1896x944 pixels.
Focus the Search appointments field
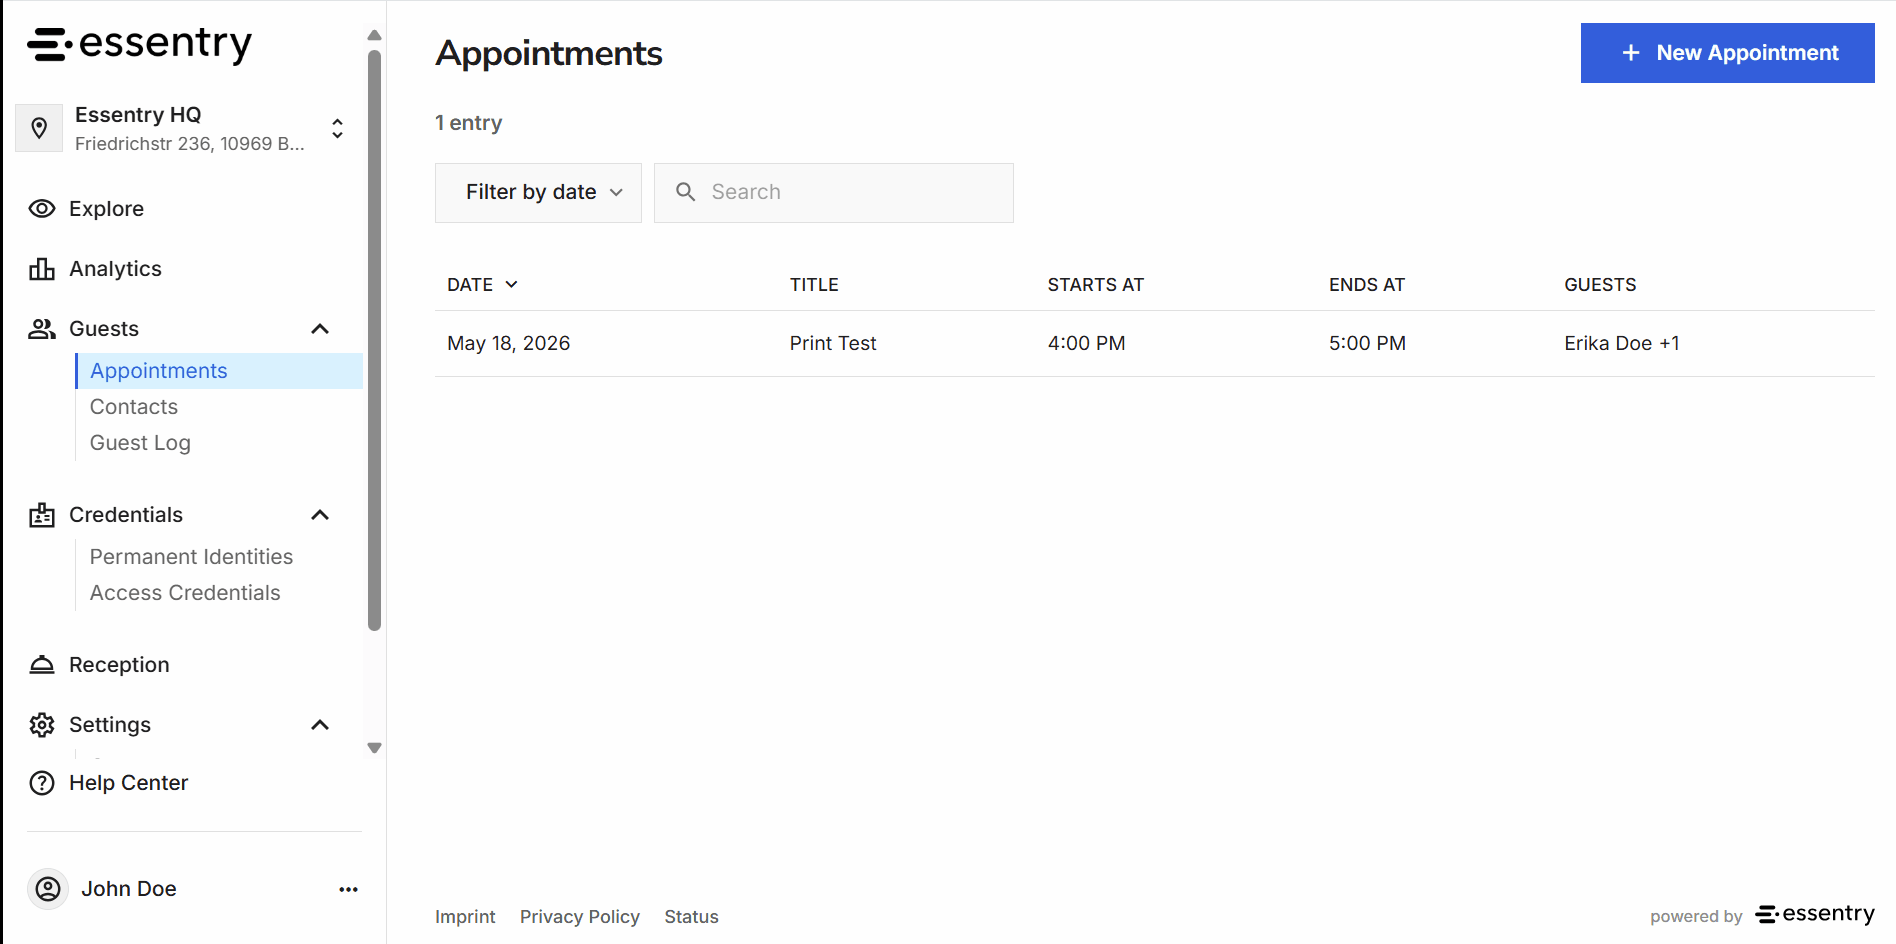[x=834, y=193]
